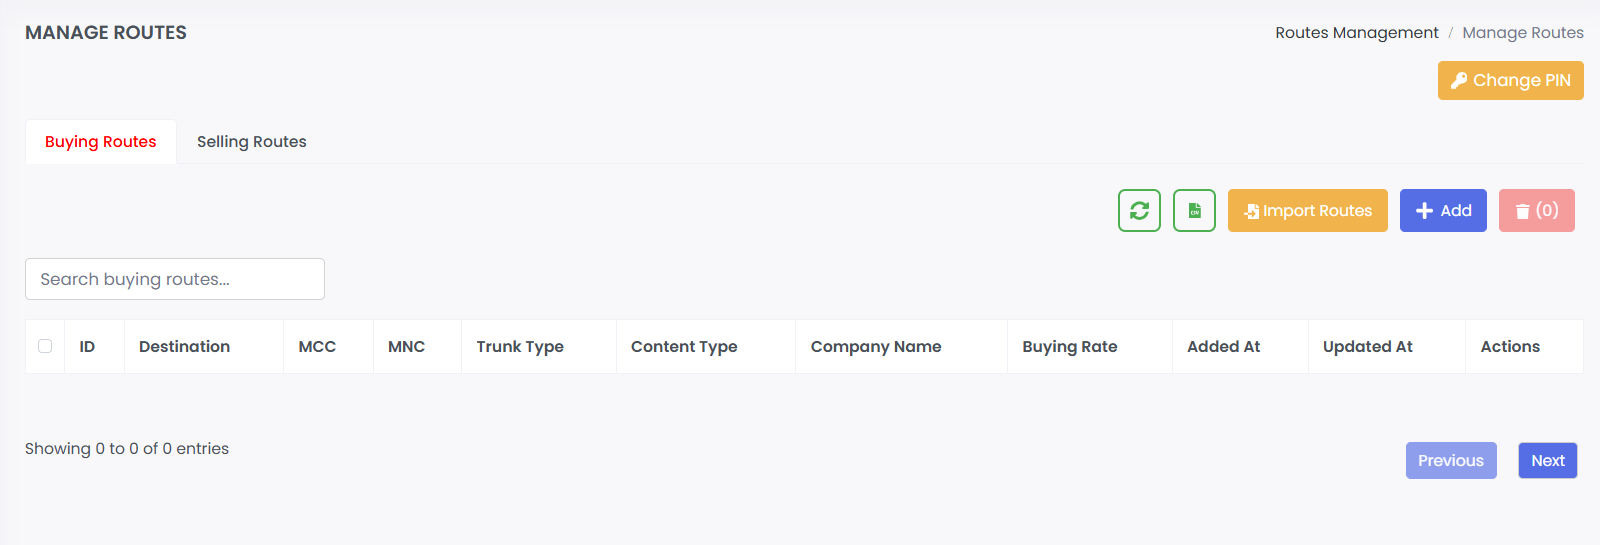This screenshot has height=545, width=1600.
Task: Click the Import Routes button
Action: 1307,211
